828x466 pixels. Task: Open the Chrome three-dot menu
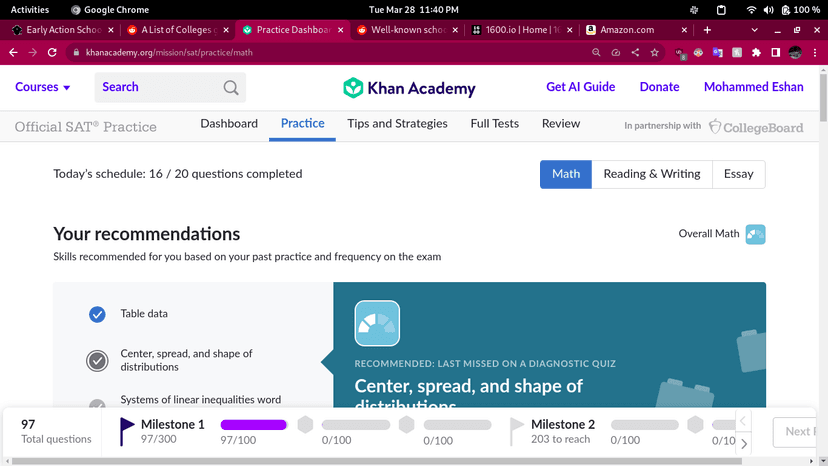tap(816, 52)
